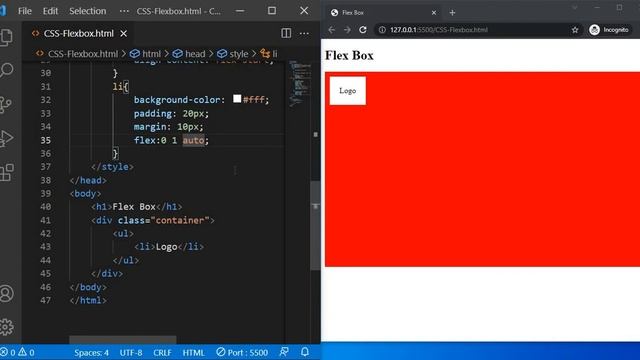
Task: Change indentation via Spaces: 4
Action: click(91, 353)
